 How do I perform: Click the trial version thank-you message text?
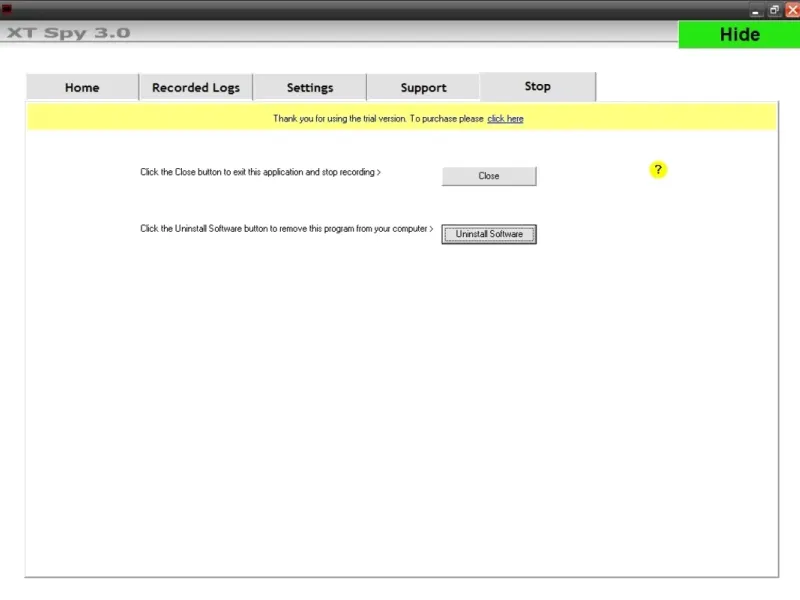tap(378, 119)
